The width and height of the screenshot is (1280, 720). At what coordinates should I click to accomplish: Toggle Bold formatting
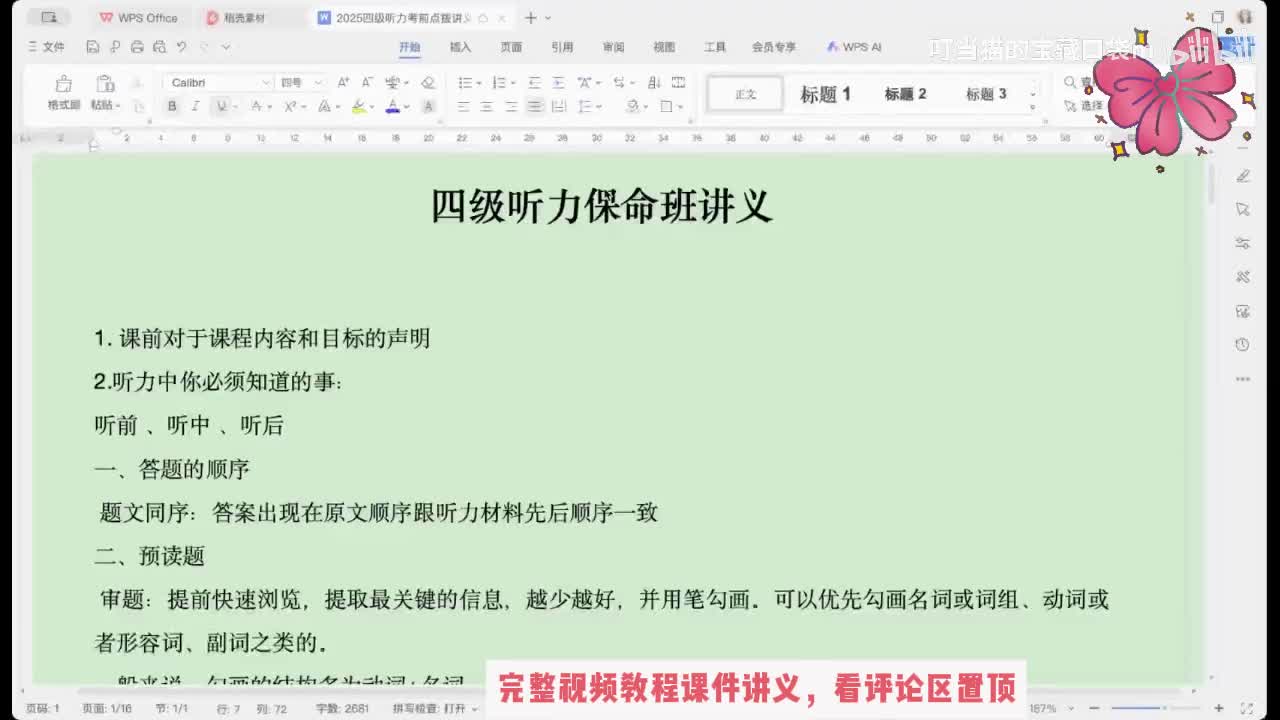(x=172, y=106)
